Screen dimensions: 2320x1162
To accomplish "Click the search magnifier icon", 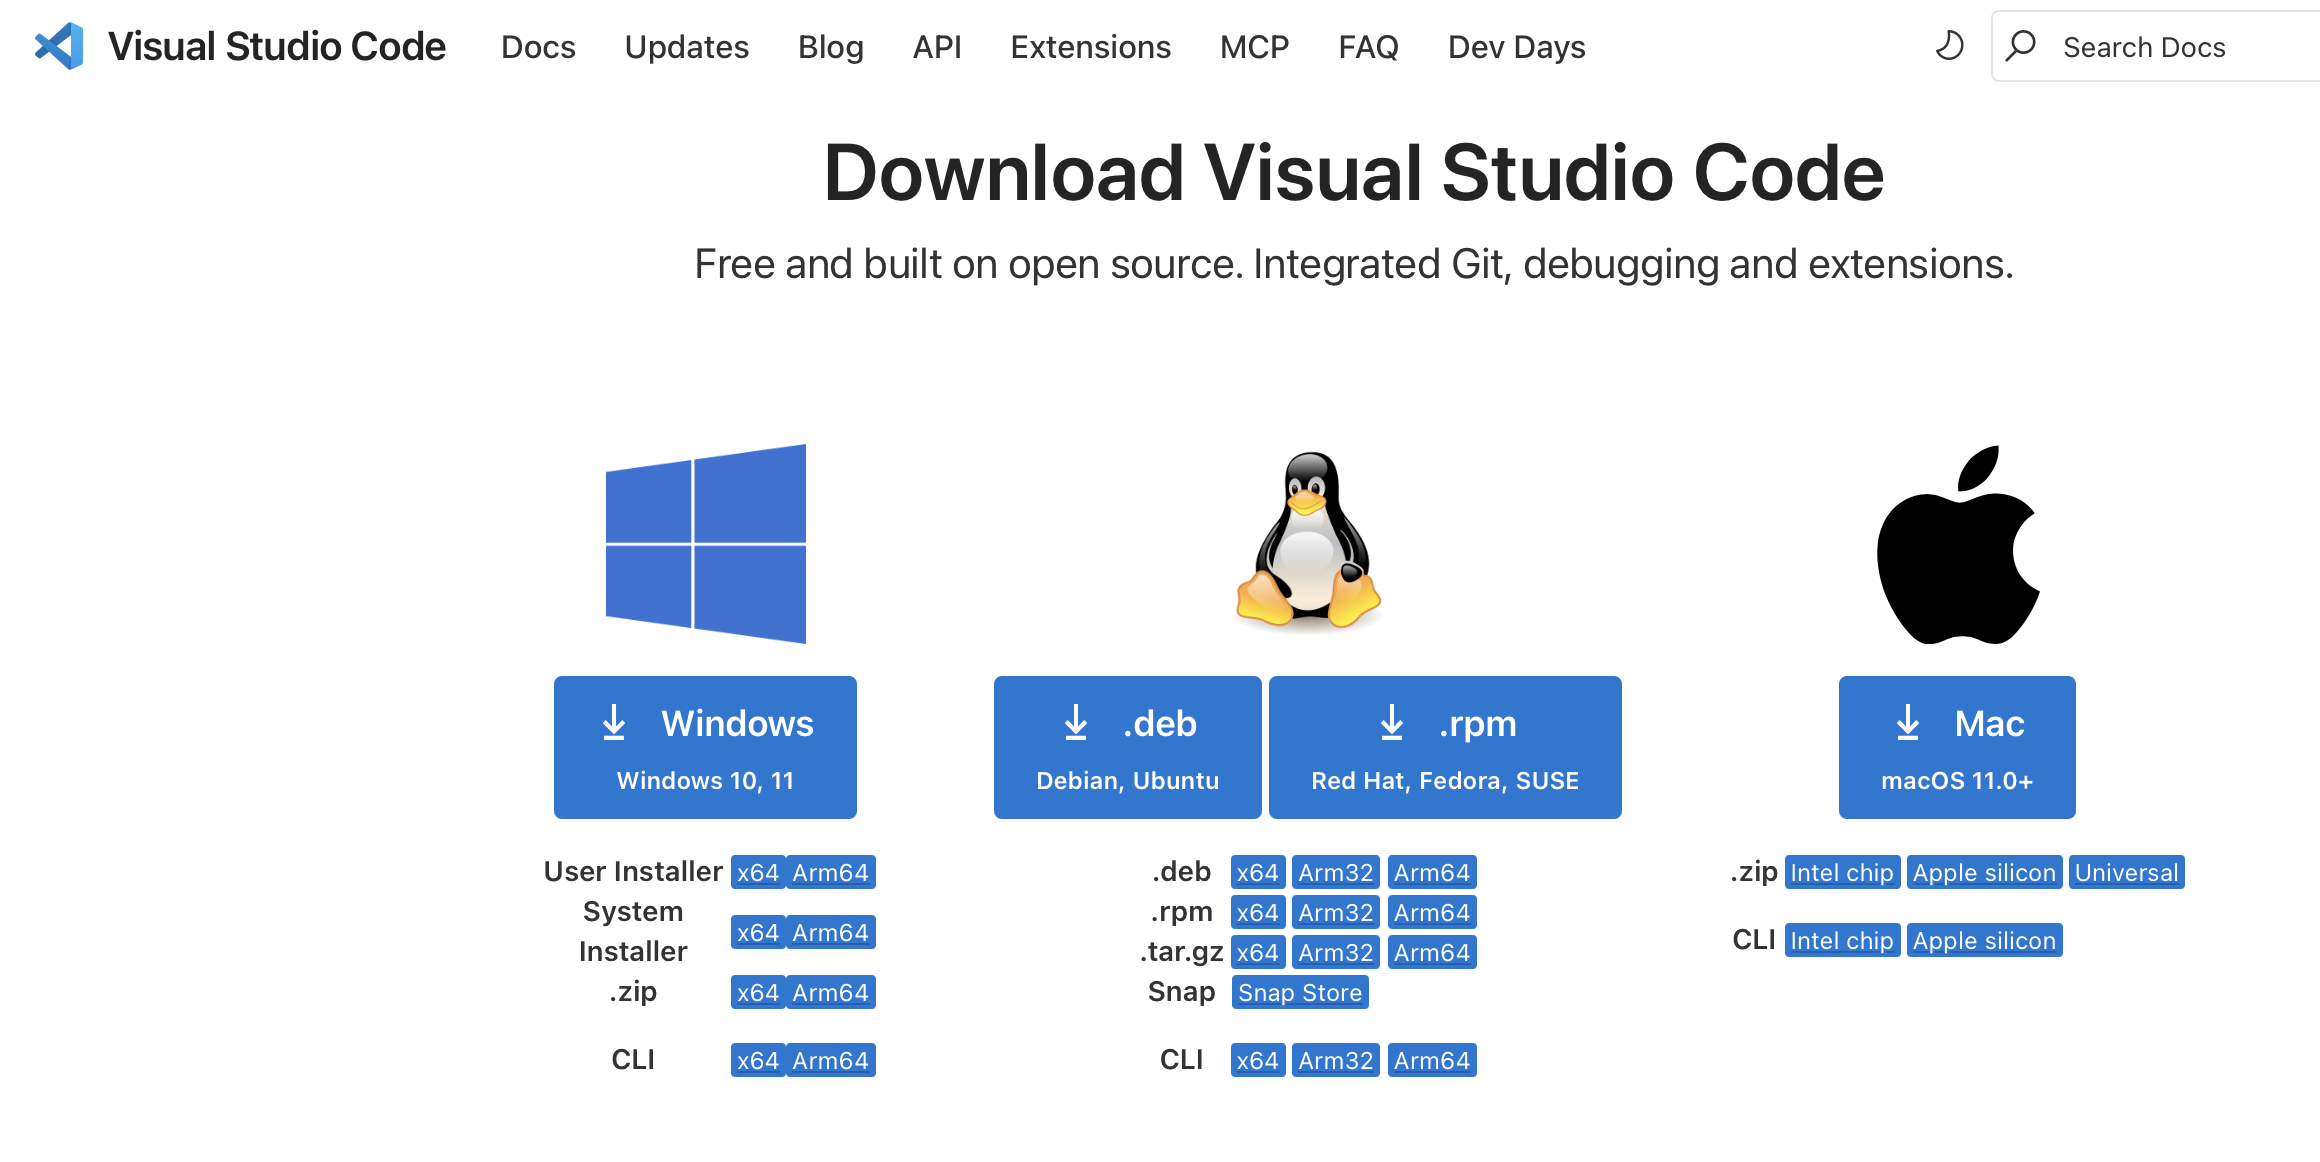I will pos(2021,46).
